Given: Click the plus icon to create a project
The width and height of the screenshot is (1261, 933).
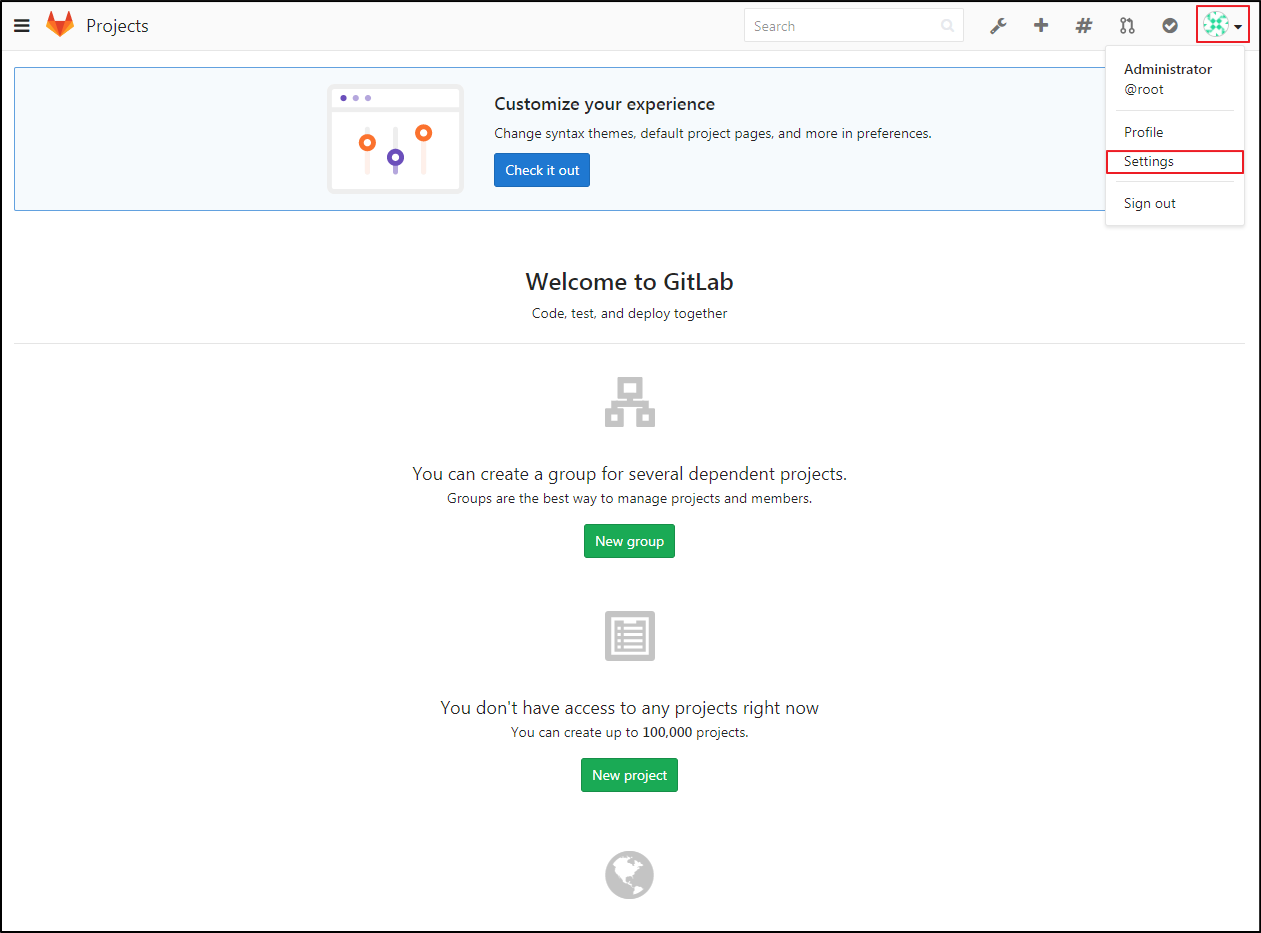Looking at the screenshot, I should [1041, 26].
